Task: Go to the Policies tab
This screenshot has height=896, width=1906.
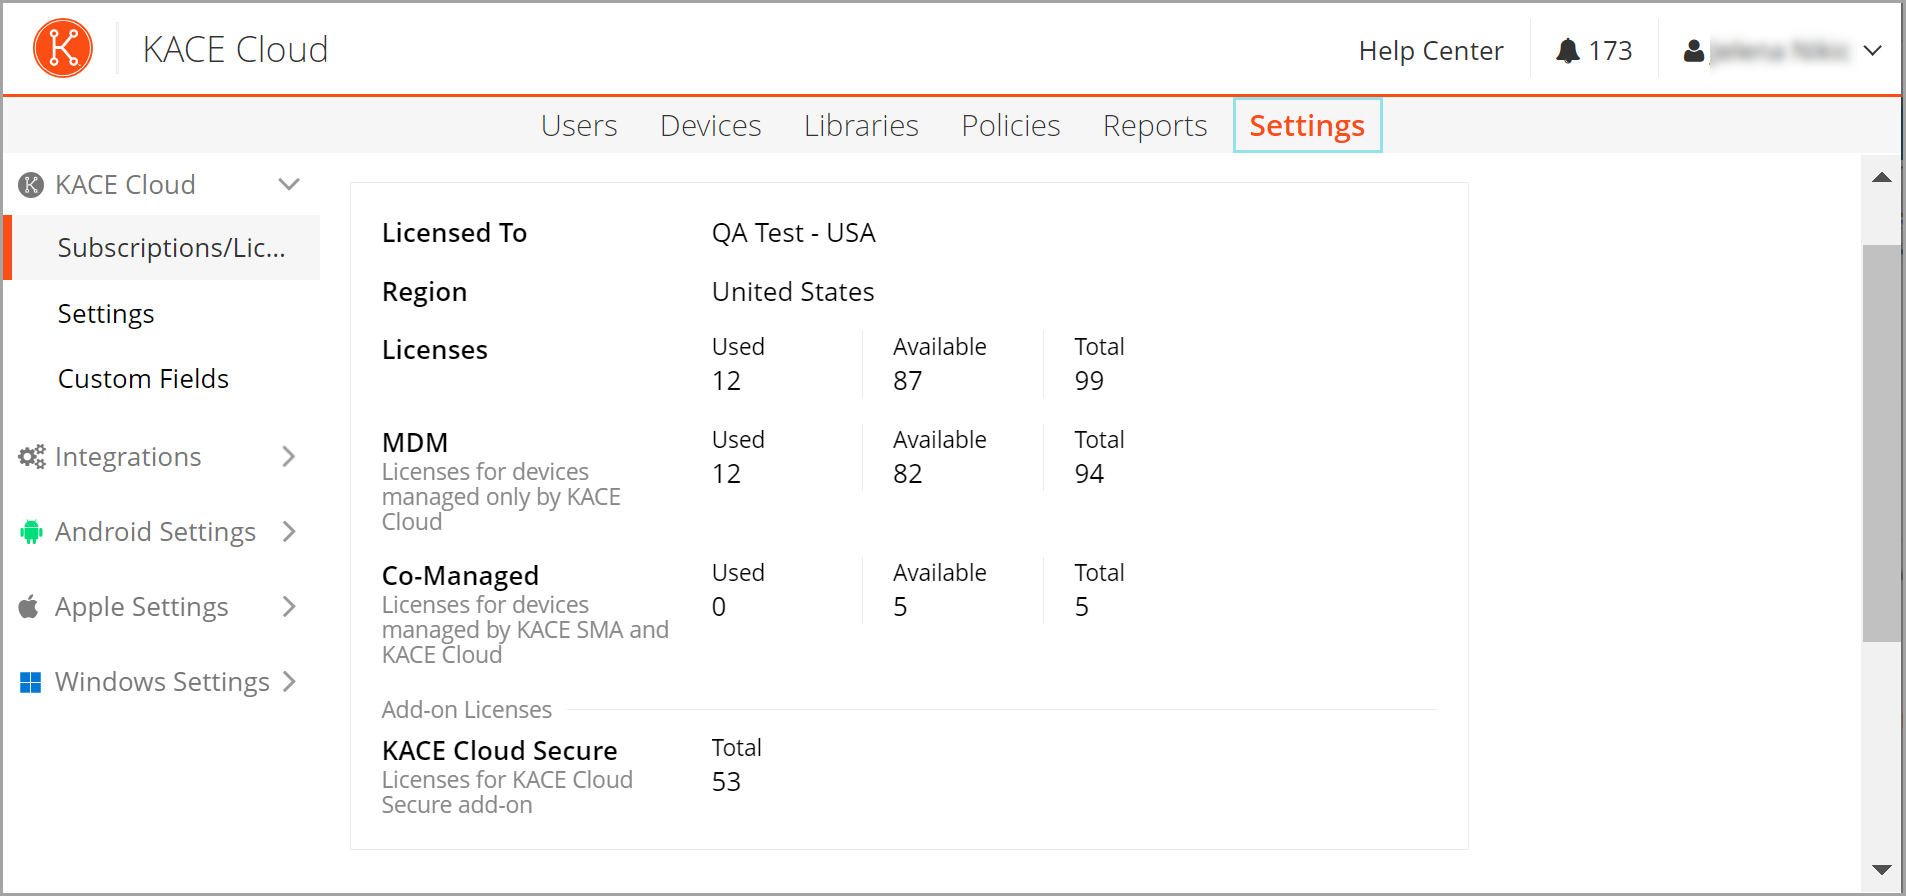Action: click(1010, 126)
